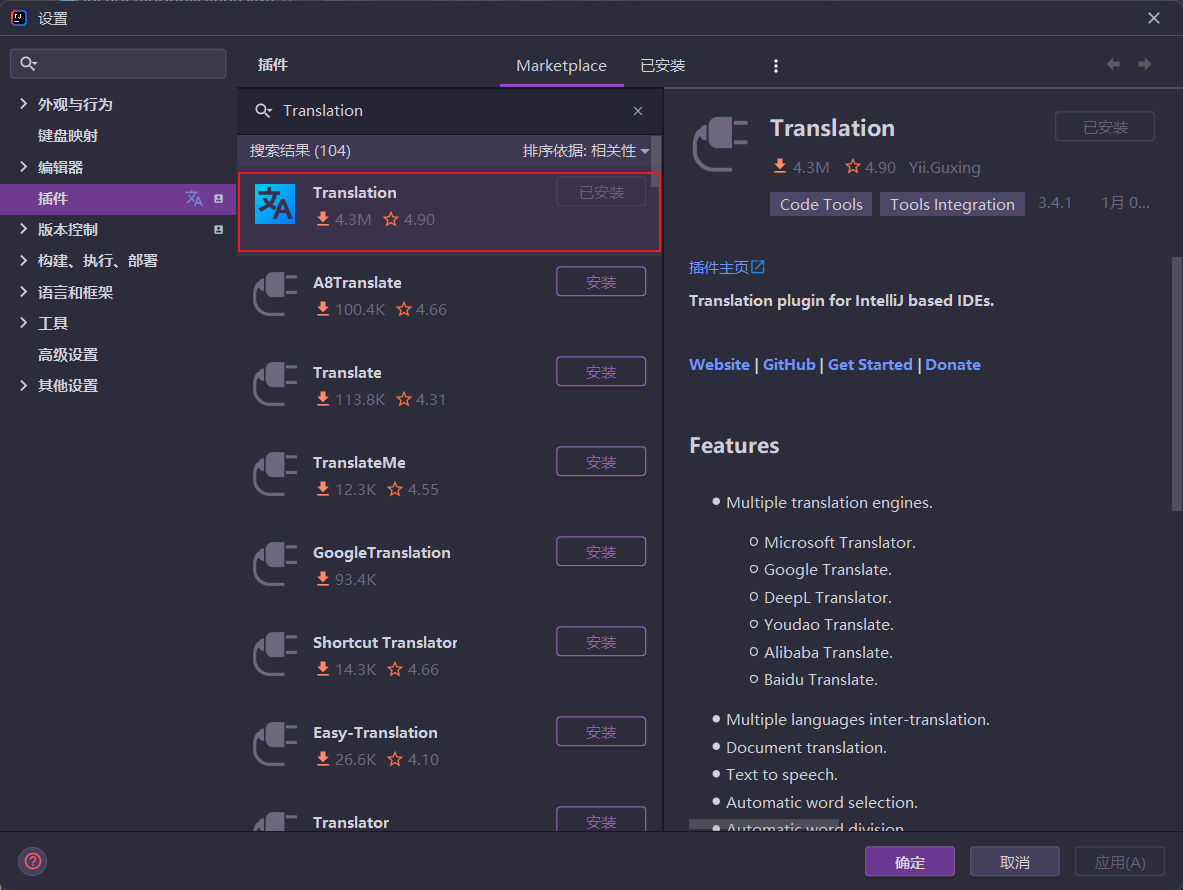Click the version number 3.4.1
Image resolution: width=1183 pixels, height=890 pixels.
coord(1055,203)
